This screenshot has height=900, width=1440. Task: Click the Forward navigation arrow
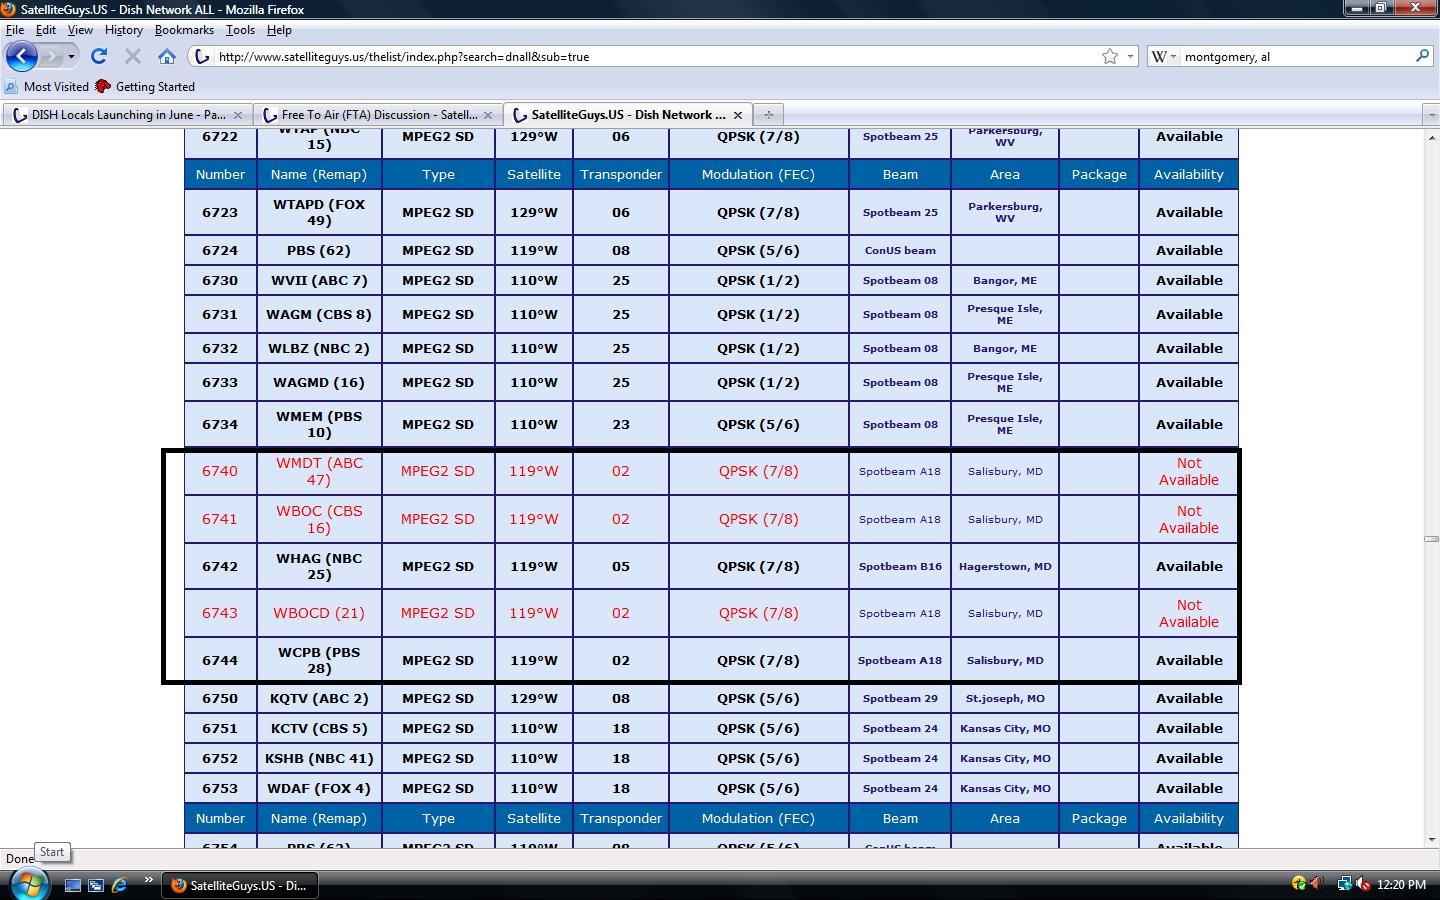pyautogui.click(x=52, y=57)
